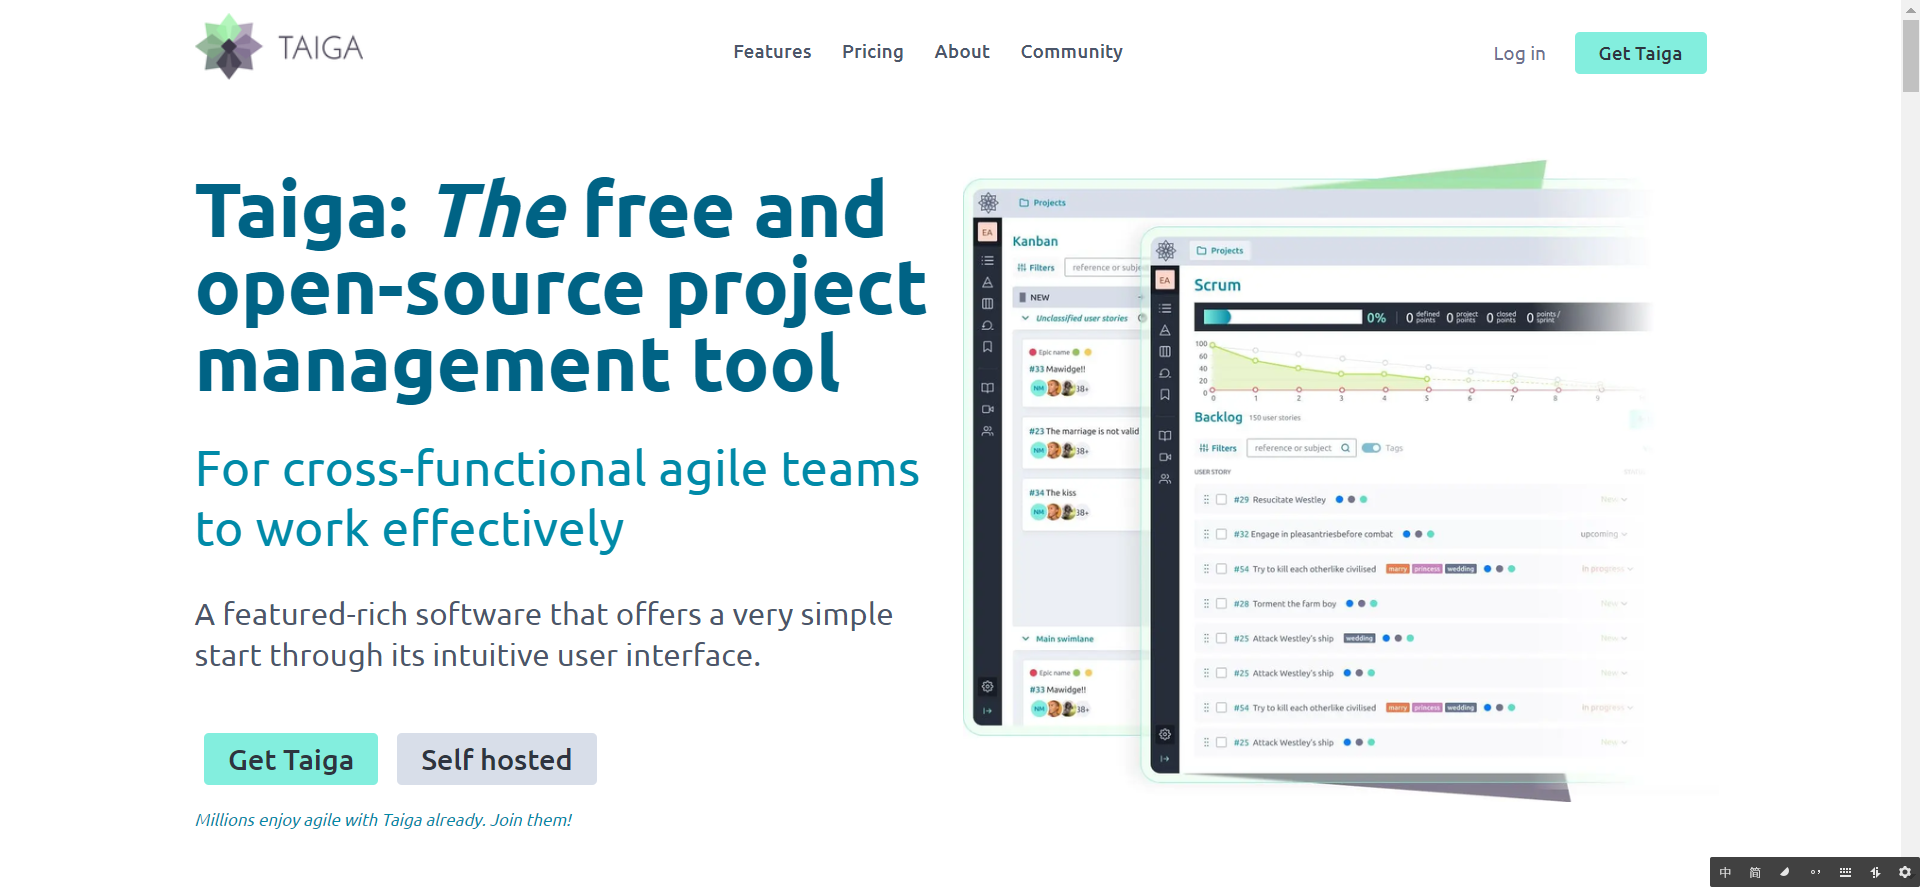Click the Log in link
1920x887 pixels.
click(x=1519, y=54)
